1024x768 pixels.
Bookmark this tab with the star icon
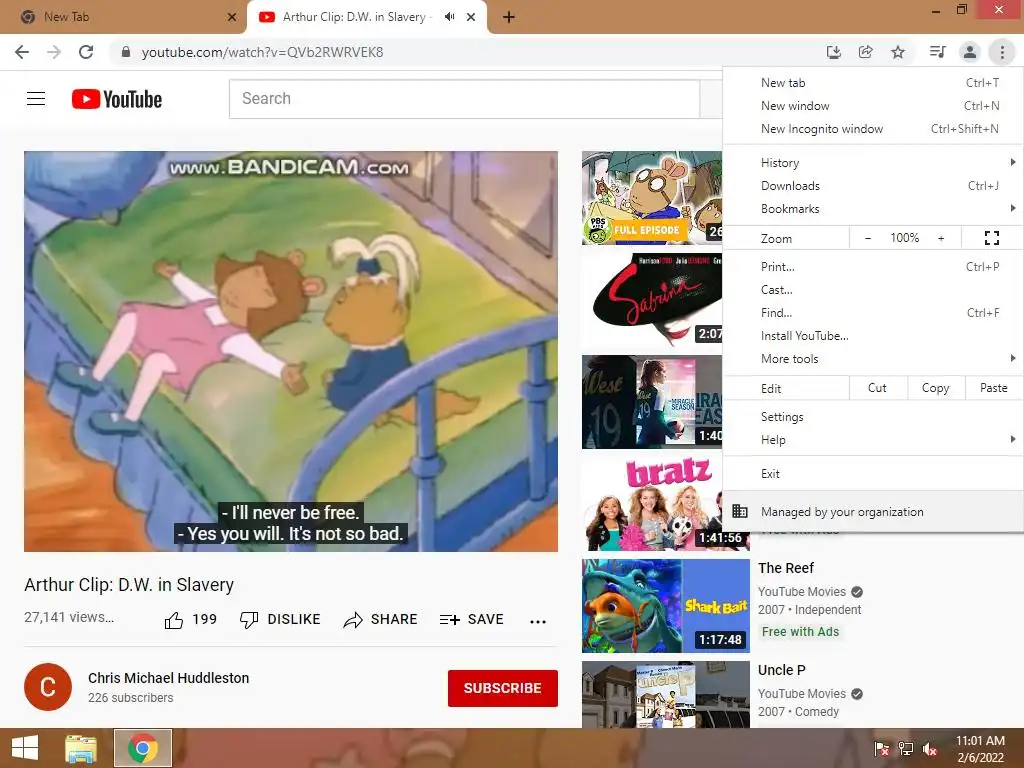(x=898, y=52)
